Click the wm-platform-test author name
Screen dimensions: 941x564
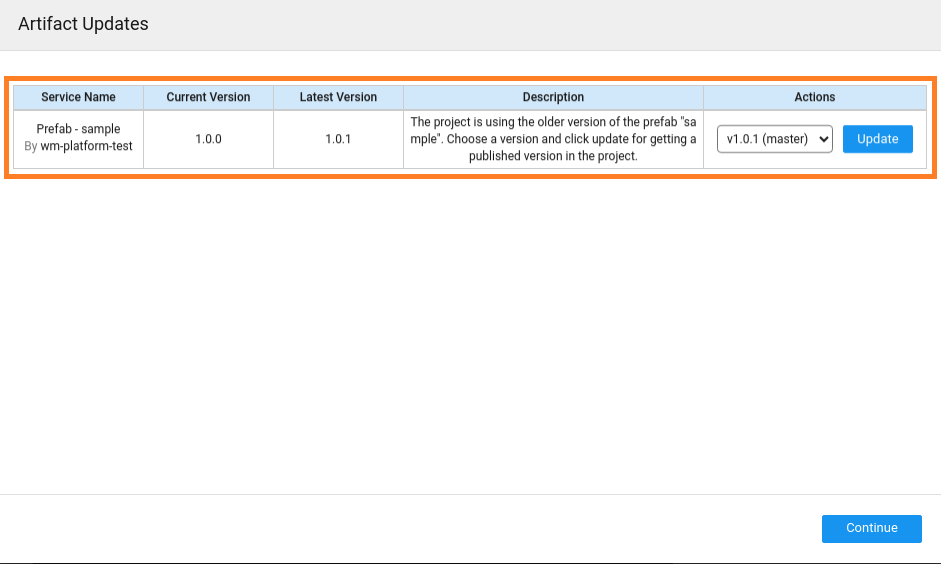coord(86,146)
